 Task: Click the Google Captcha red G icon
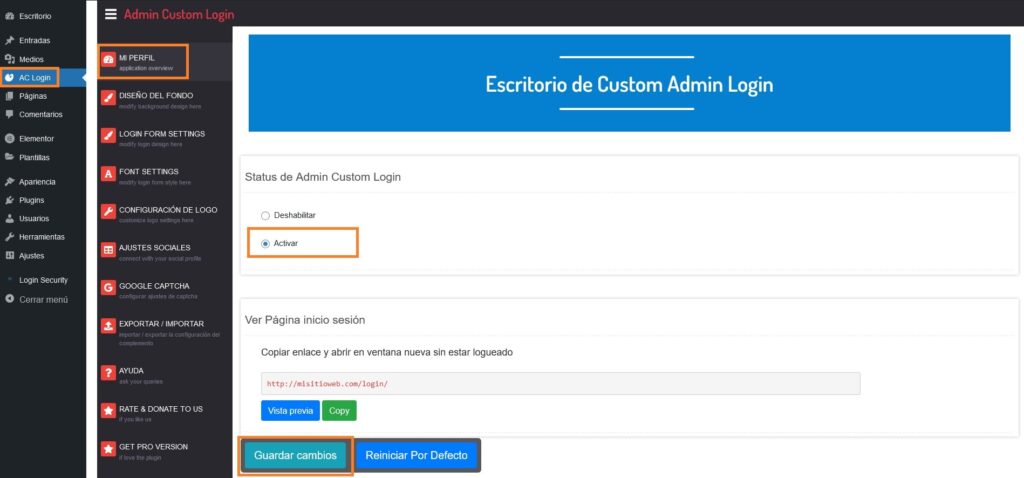click(108, 288)
